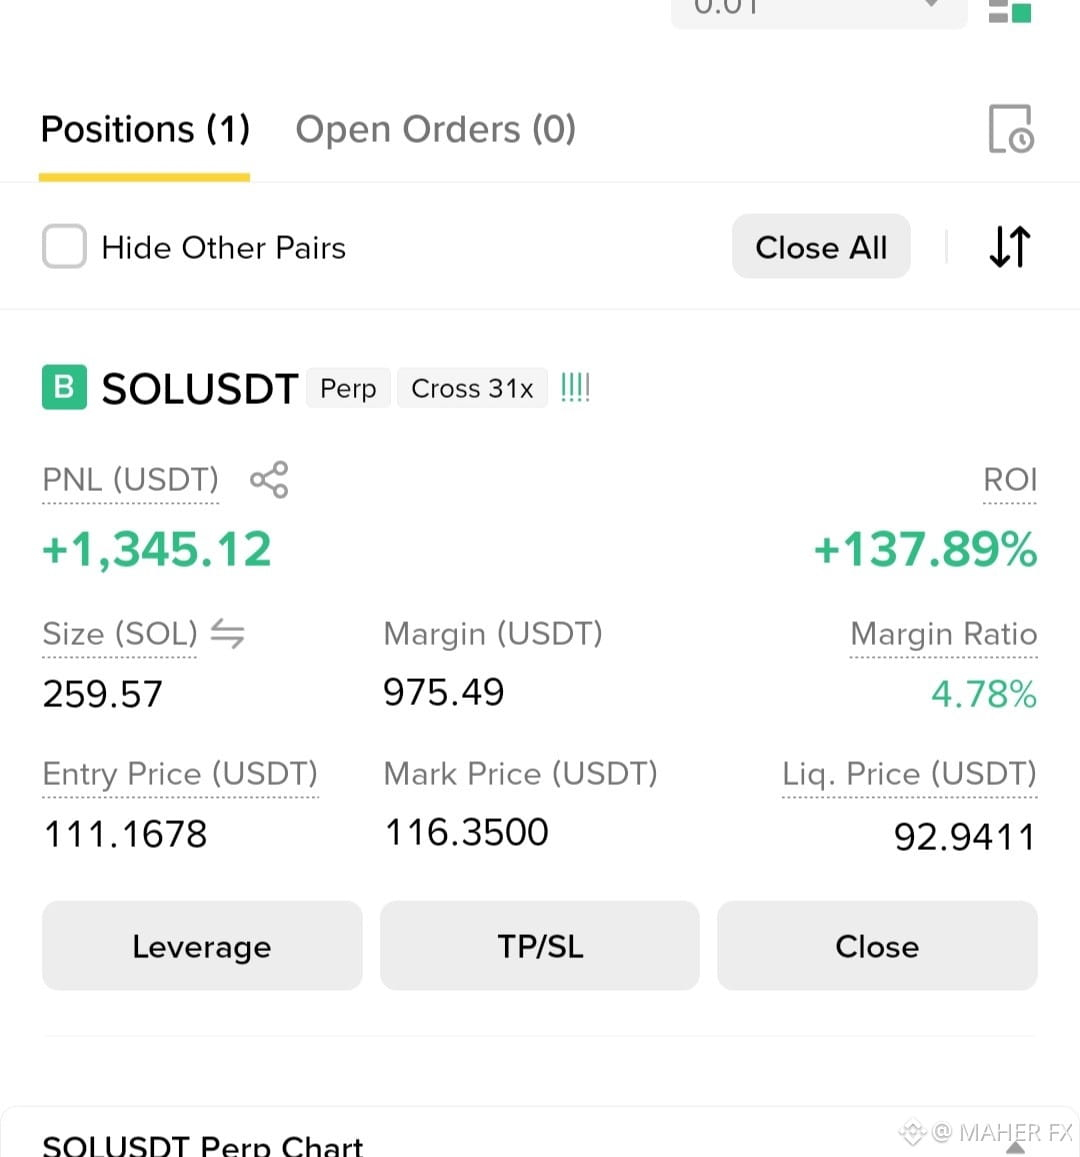Tap the chart collapse arrow
The height and width of the screenshot is (1157, 1080).
tap(1016, 1147)
